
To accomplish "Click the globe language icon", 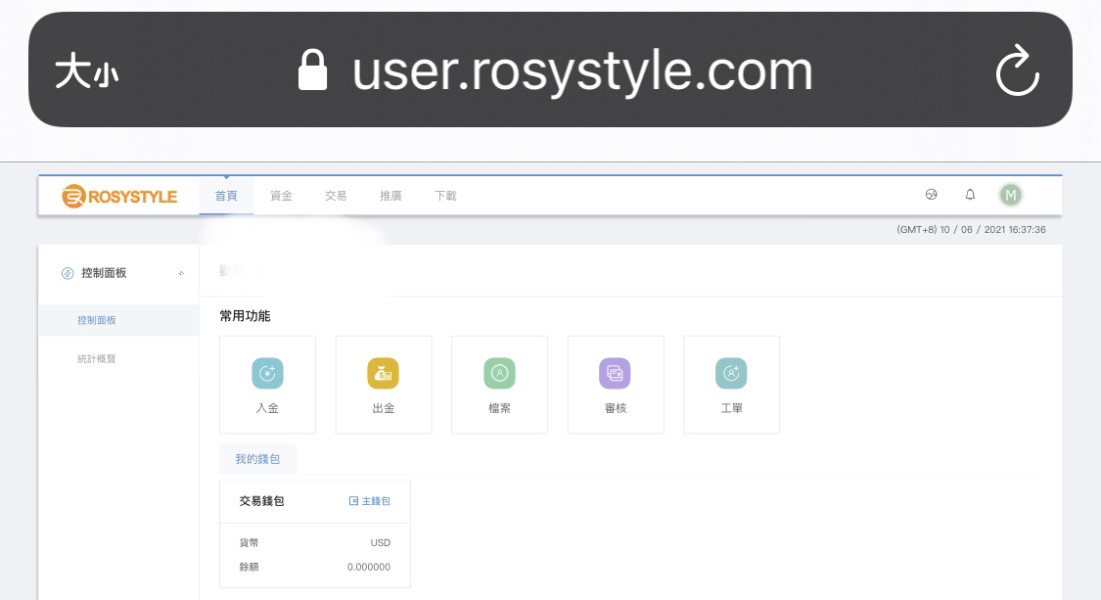I will click(931, 195).
